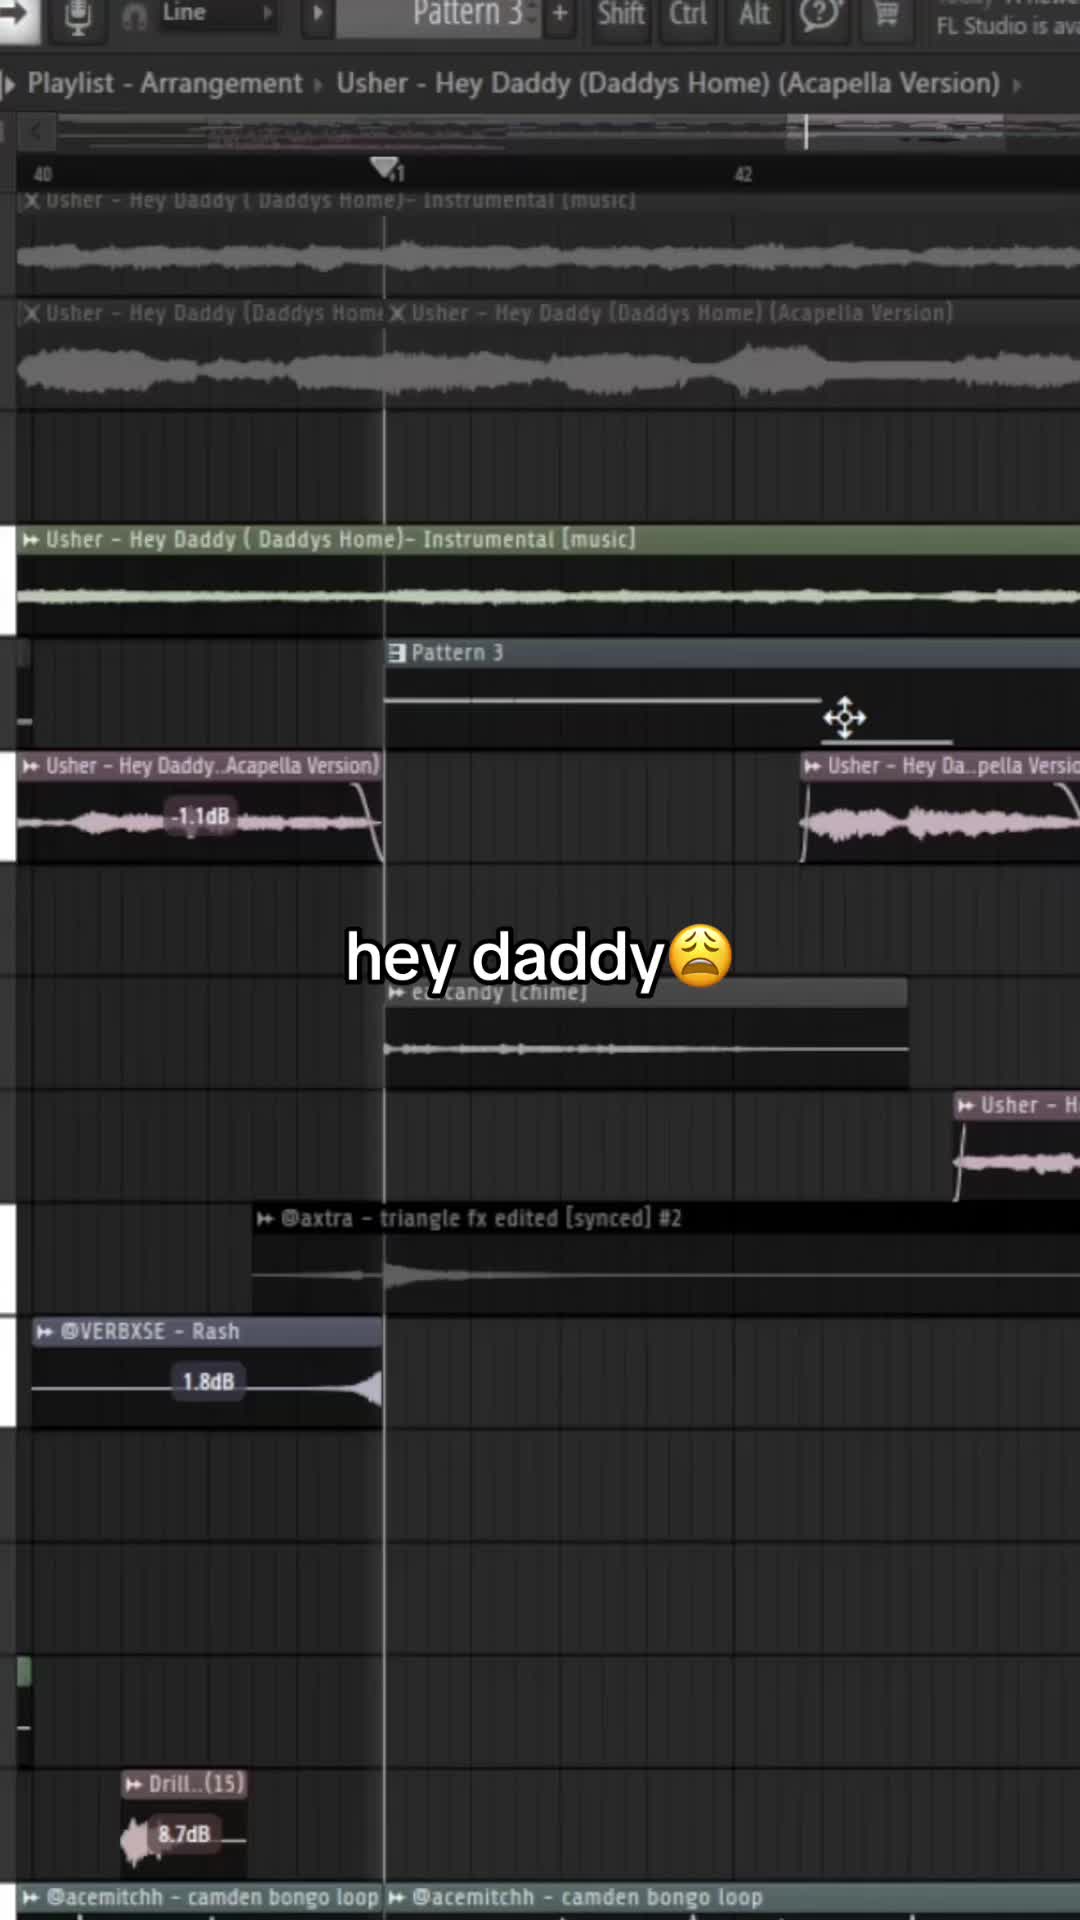Image resolution: width=1080 pixels, height=1920 pixels.
Task: Open menu icon of Usher Hey Da..pella clip
Action: (813, 766)
